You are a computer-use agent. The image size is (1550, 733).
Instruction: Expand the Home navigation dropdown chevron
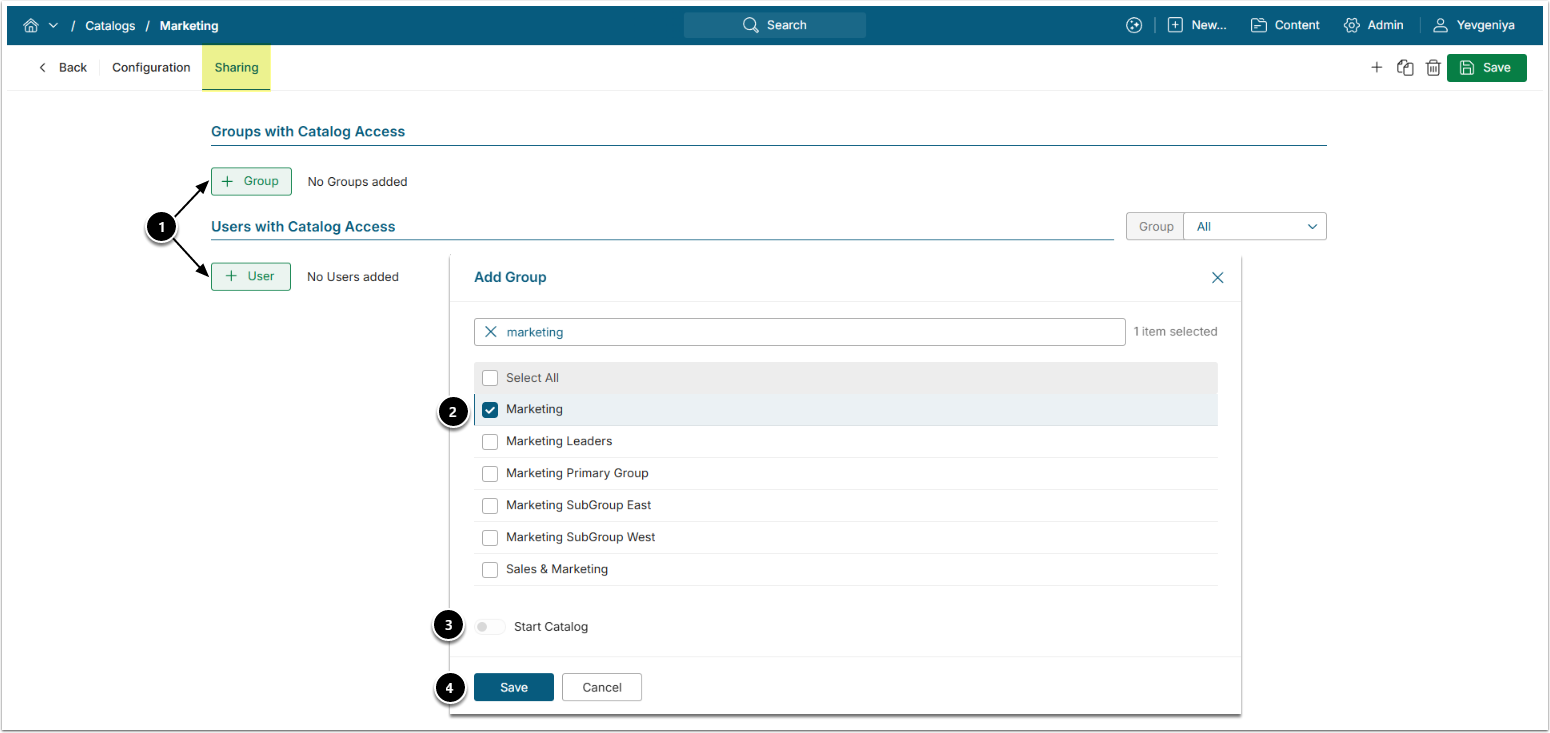[x=53, y=25]
